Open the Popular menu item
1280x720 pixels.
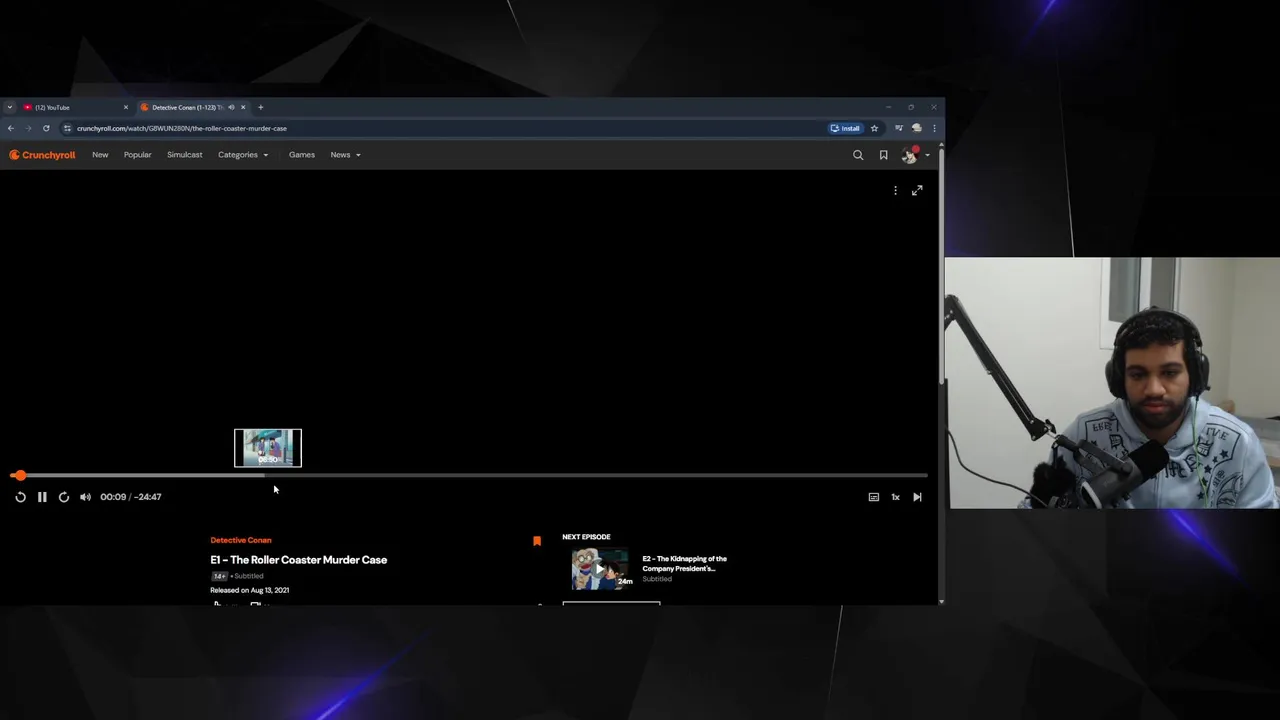click(x=138, y=155)
